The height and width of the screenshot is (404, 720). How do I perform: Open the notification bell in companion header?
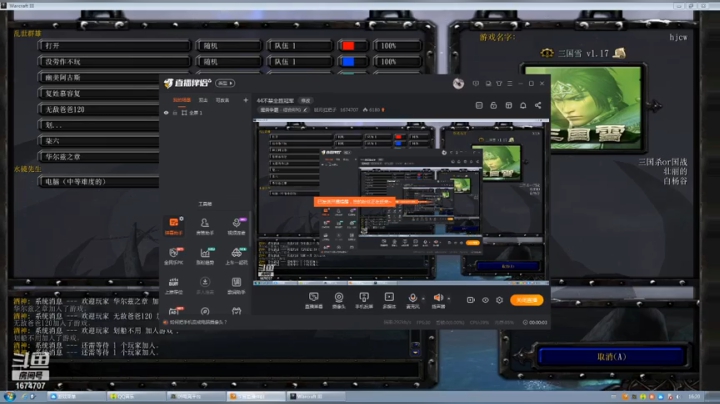(x=523, y=106)
